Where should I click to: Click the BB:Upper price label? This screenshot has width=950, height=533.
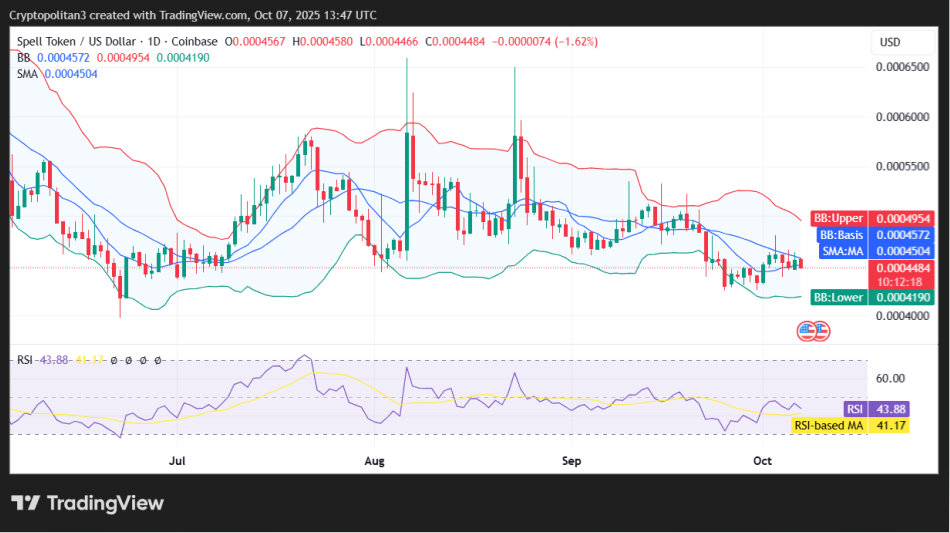point(873,218)
